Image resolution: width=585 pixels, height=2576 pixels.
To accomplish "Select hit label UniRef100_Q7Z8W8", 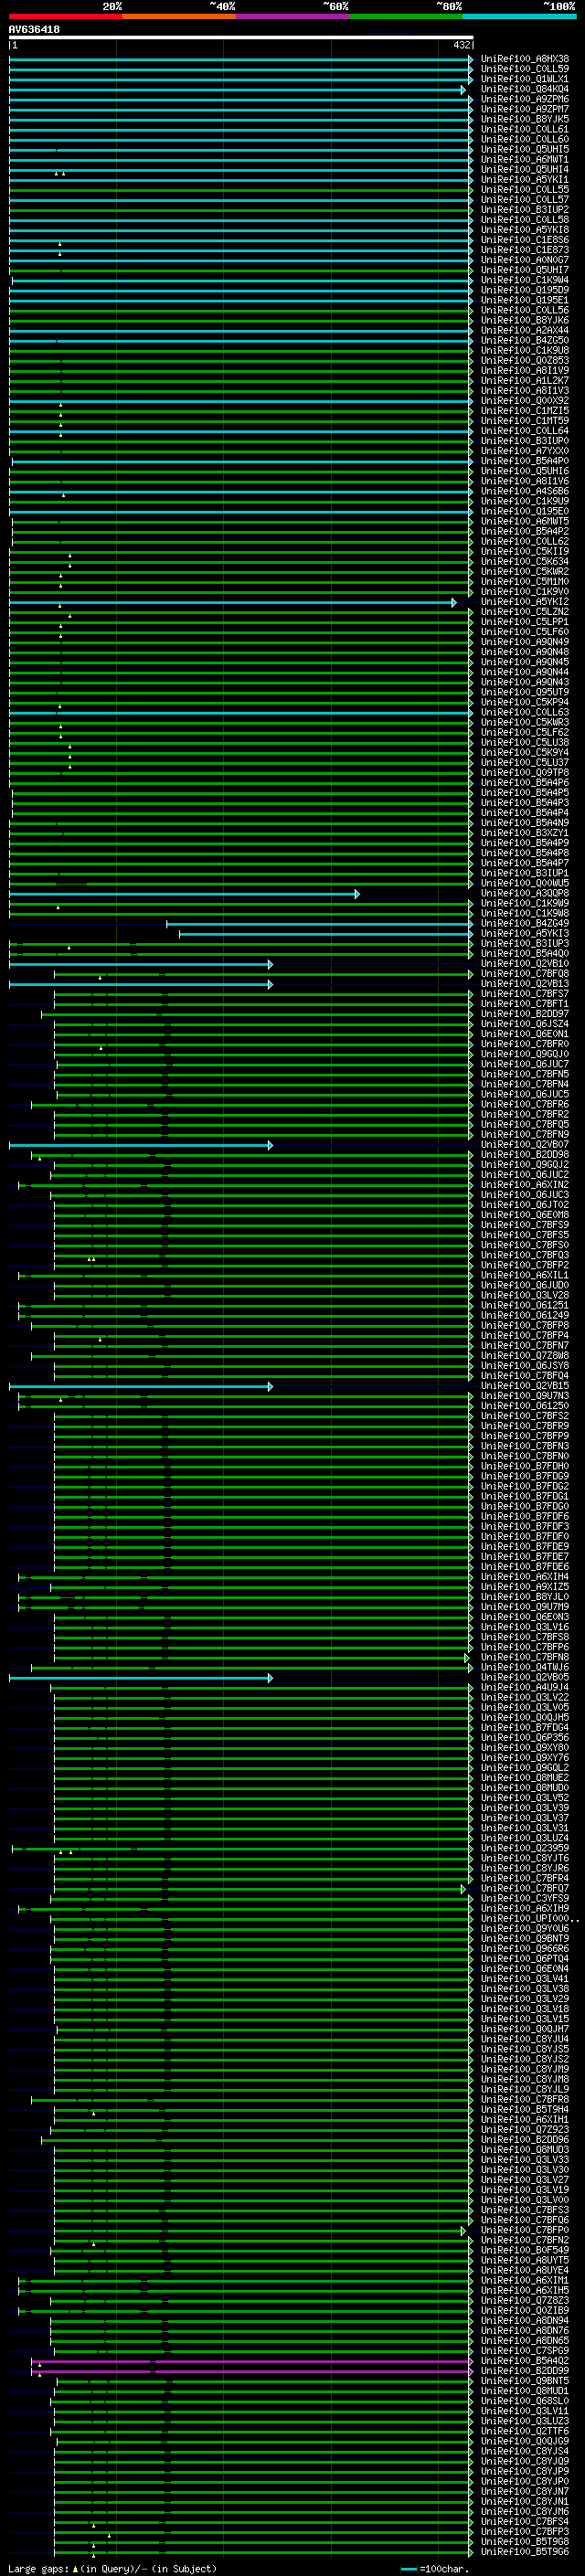I will 524,1356.
